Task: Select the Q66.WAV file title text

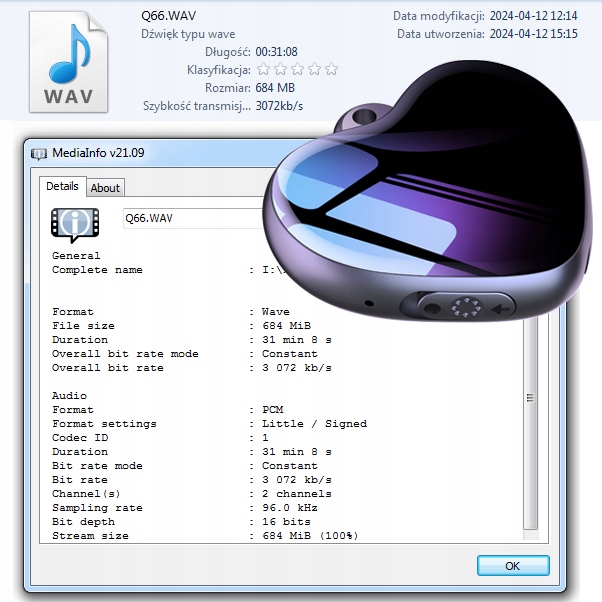Action: point(169,16)
